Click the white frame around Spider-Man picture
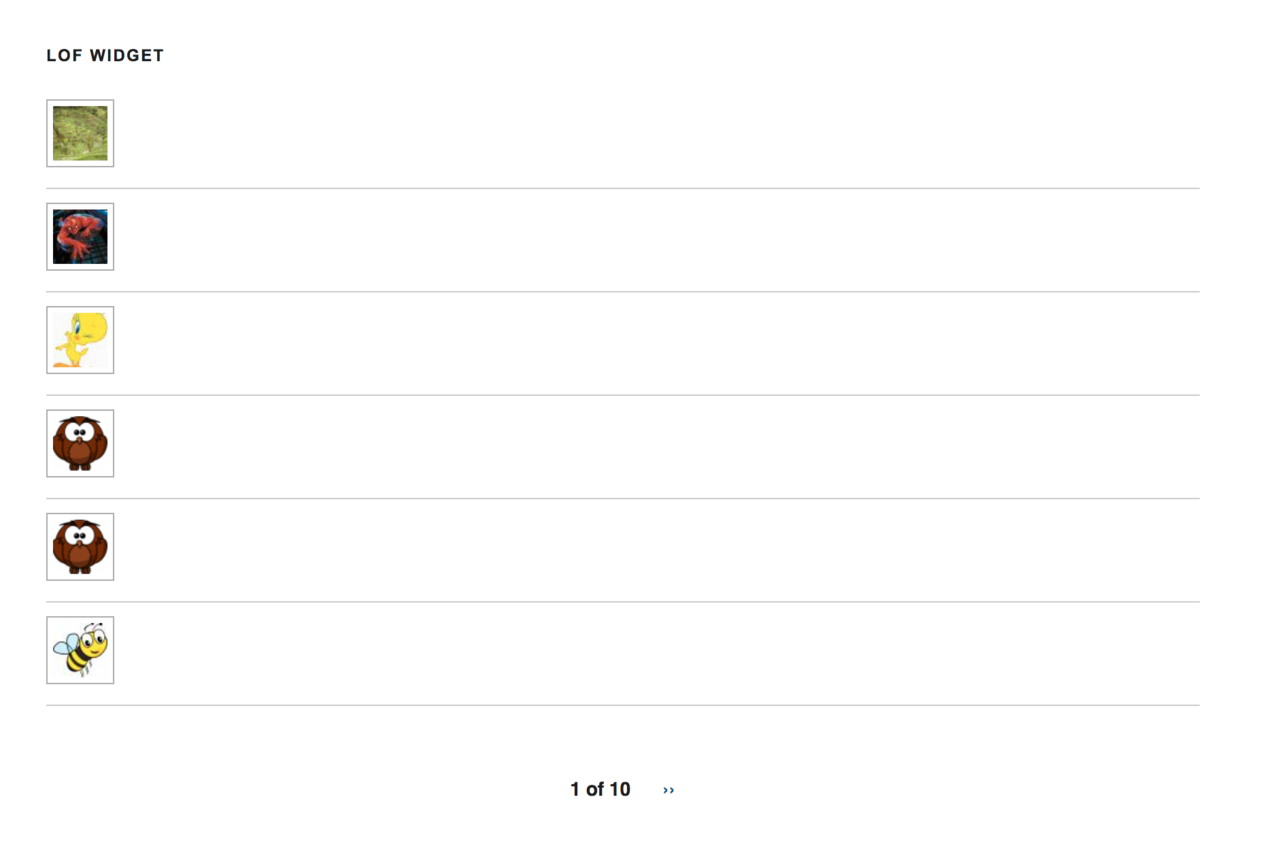 tap(50, 237)
